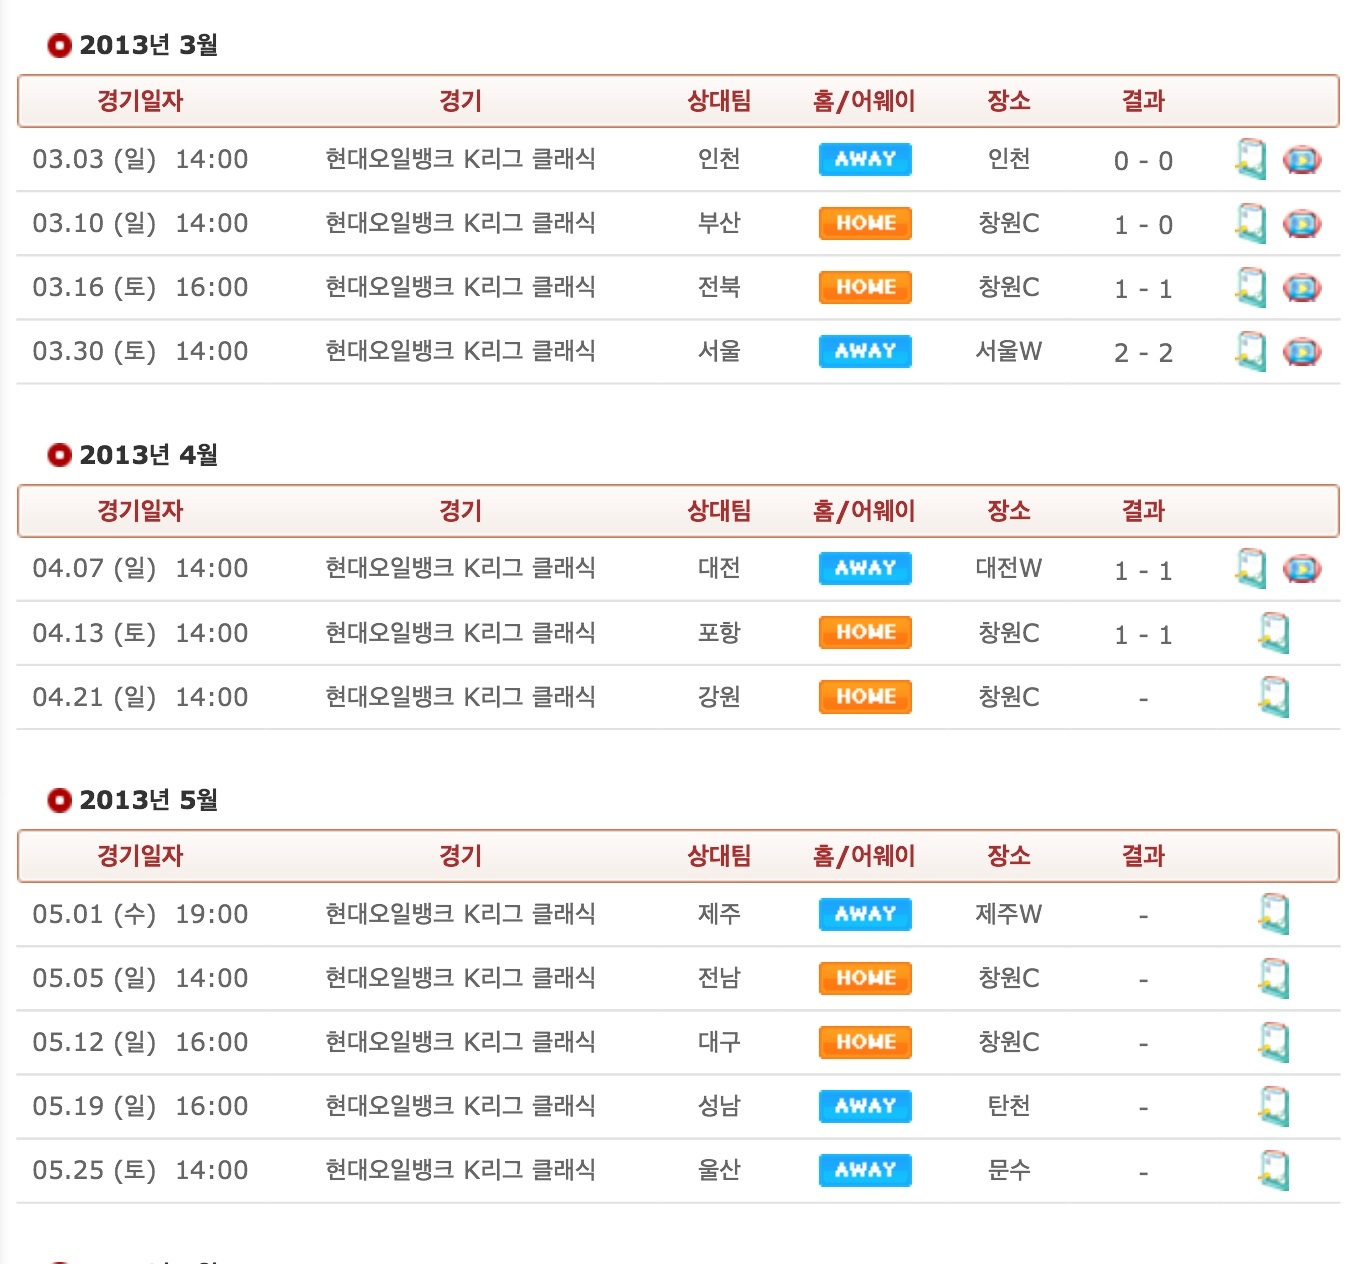Open match report icon for 05.25 울산 game
The image size is (1364, 1264).
click(1274, 1170)
